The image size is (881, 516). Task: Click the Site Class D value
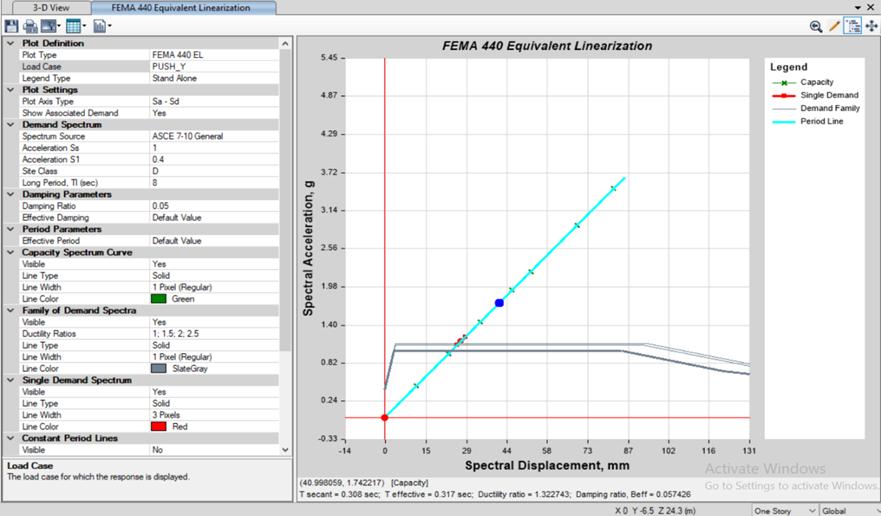[x=214, y=171]
